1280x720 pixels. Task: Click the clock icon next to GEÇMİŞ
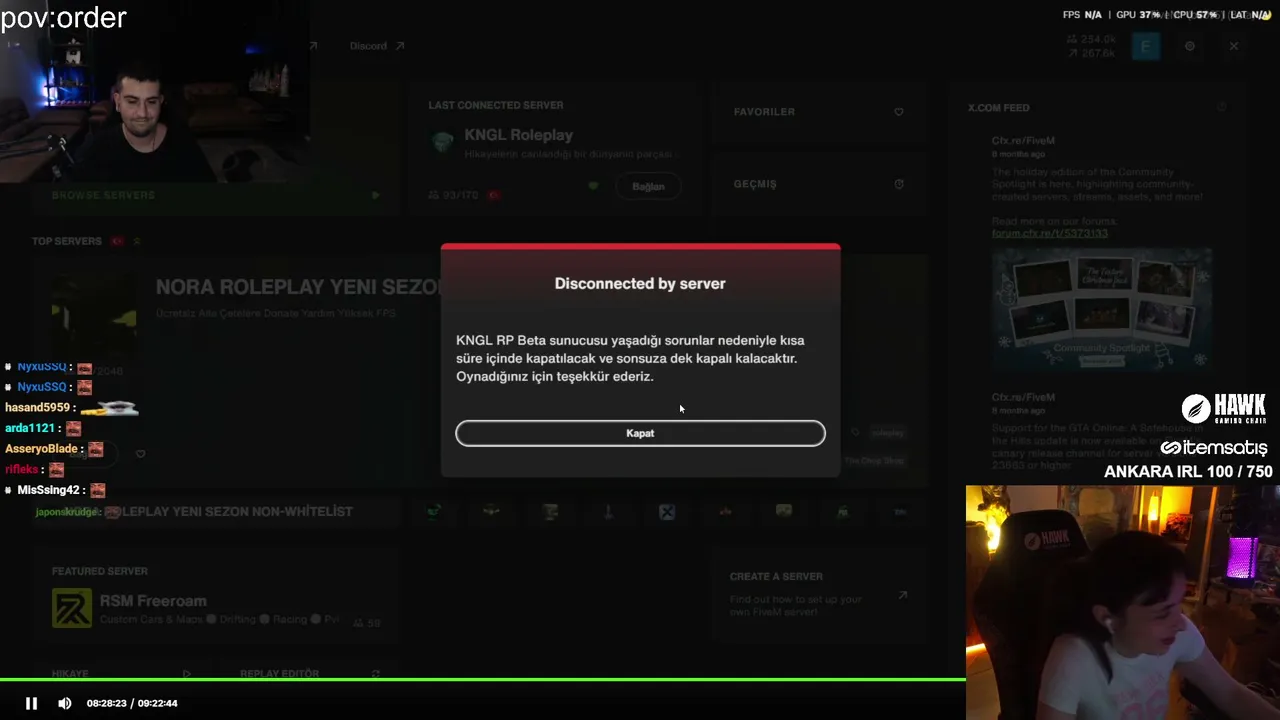click(x=899, y=184)
